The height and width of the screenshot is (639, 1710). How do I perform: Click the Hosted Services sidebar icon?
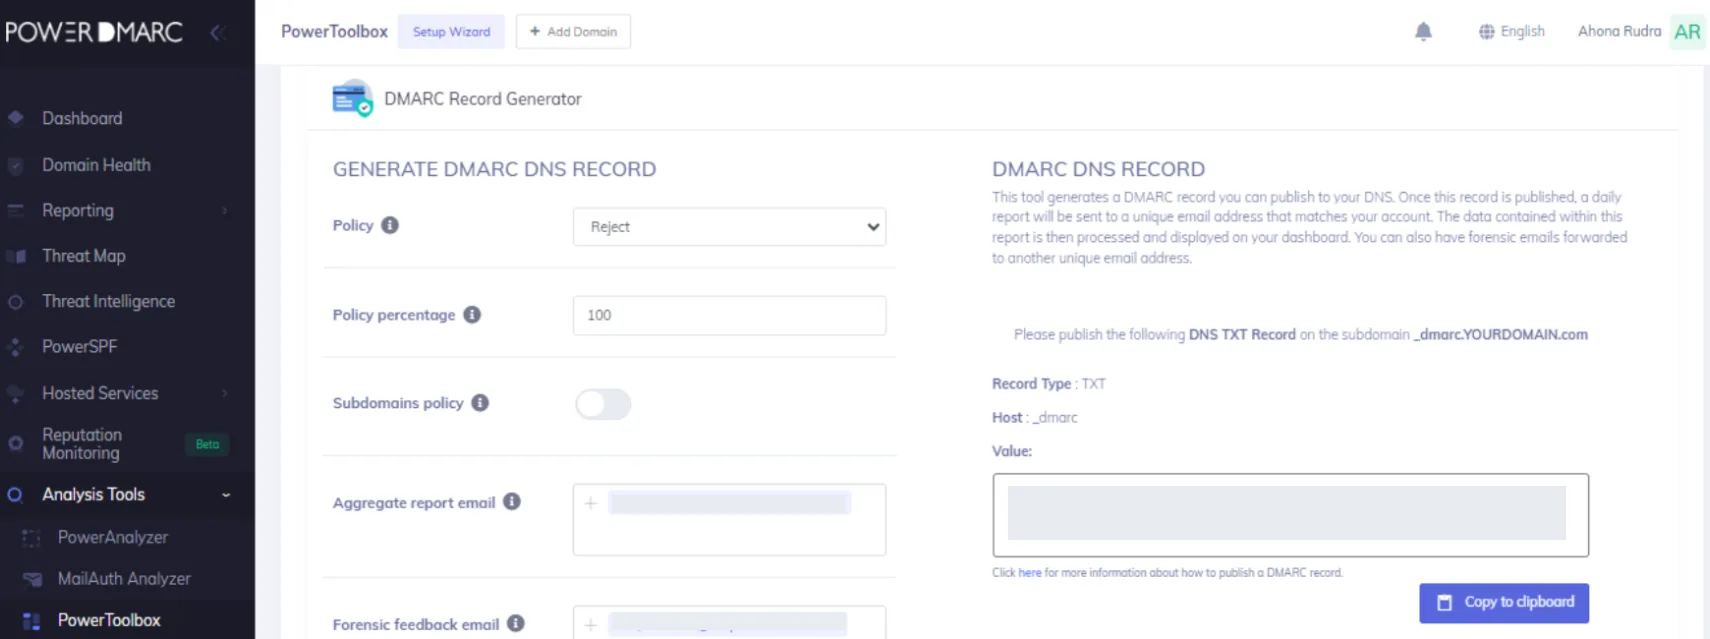click(x=16, y=393)
